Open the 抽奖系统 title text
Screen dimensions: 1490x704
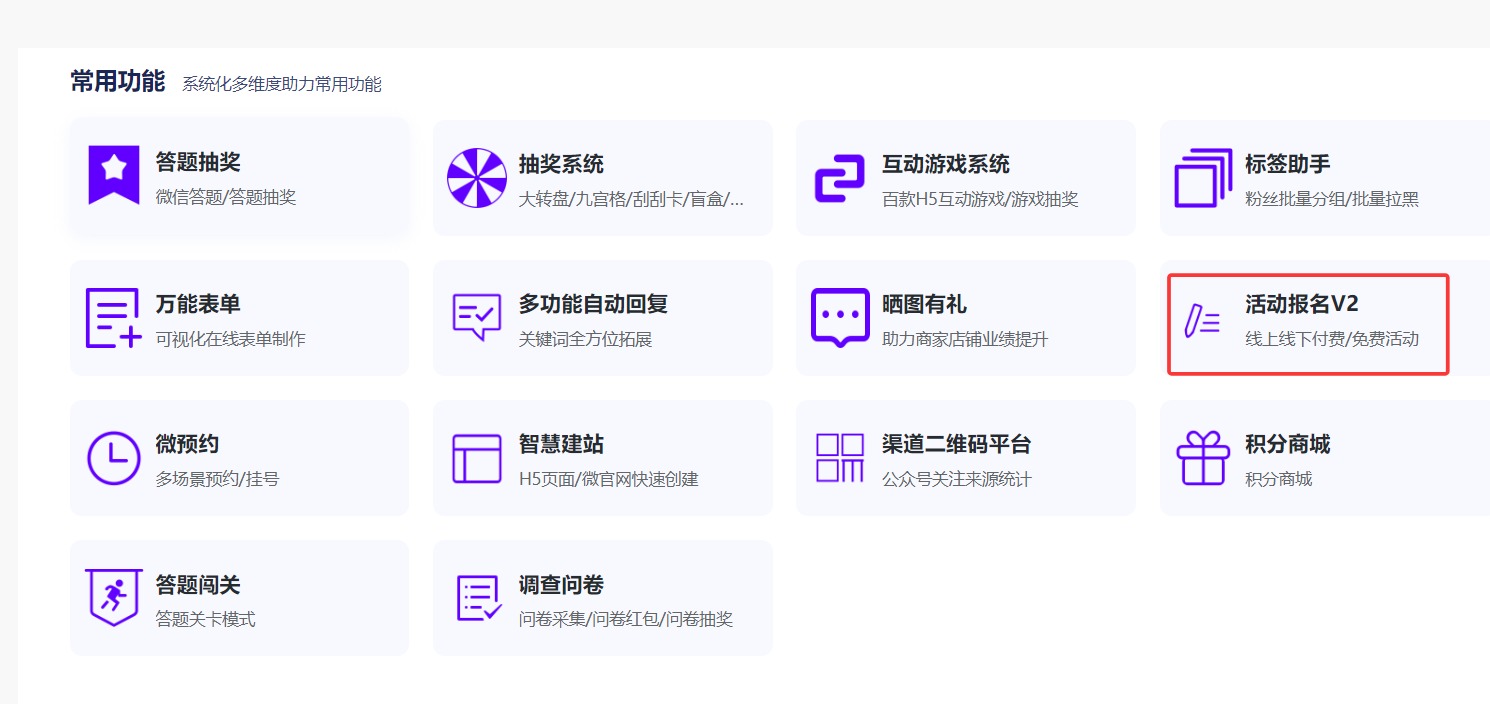561,164
